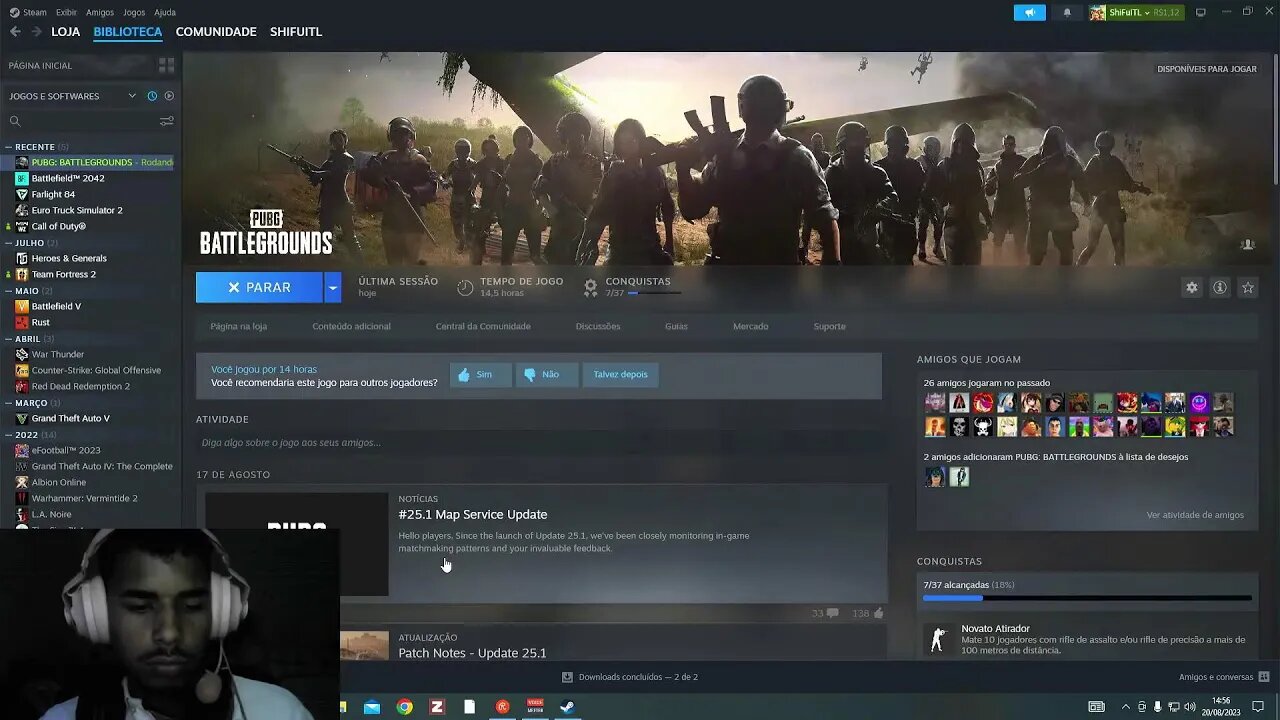Click the activity status text field

[x=539, y=442]
